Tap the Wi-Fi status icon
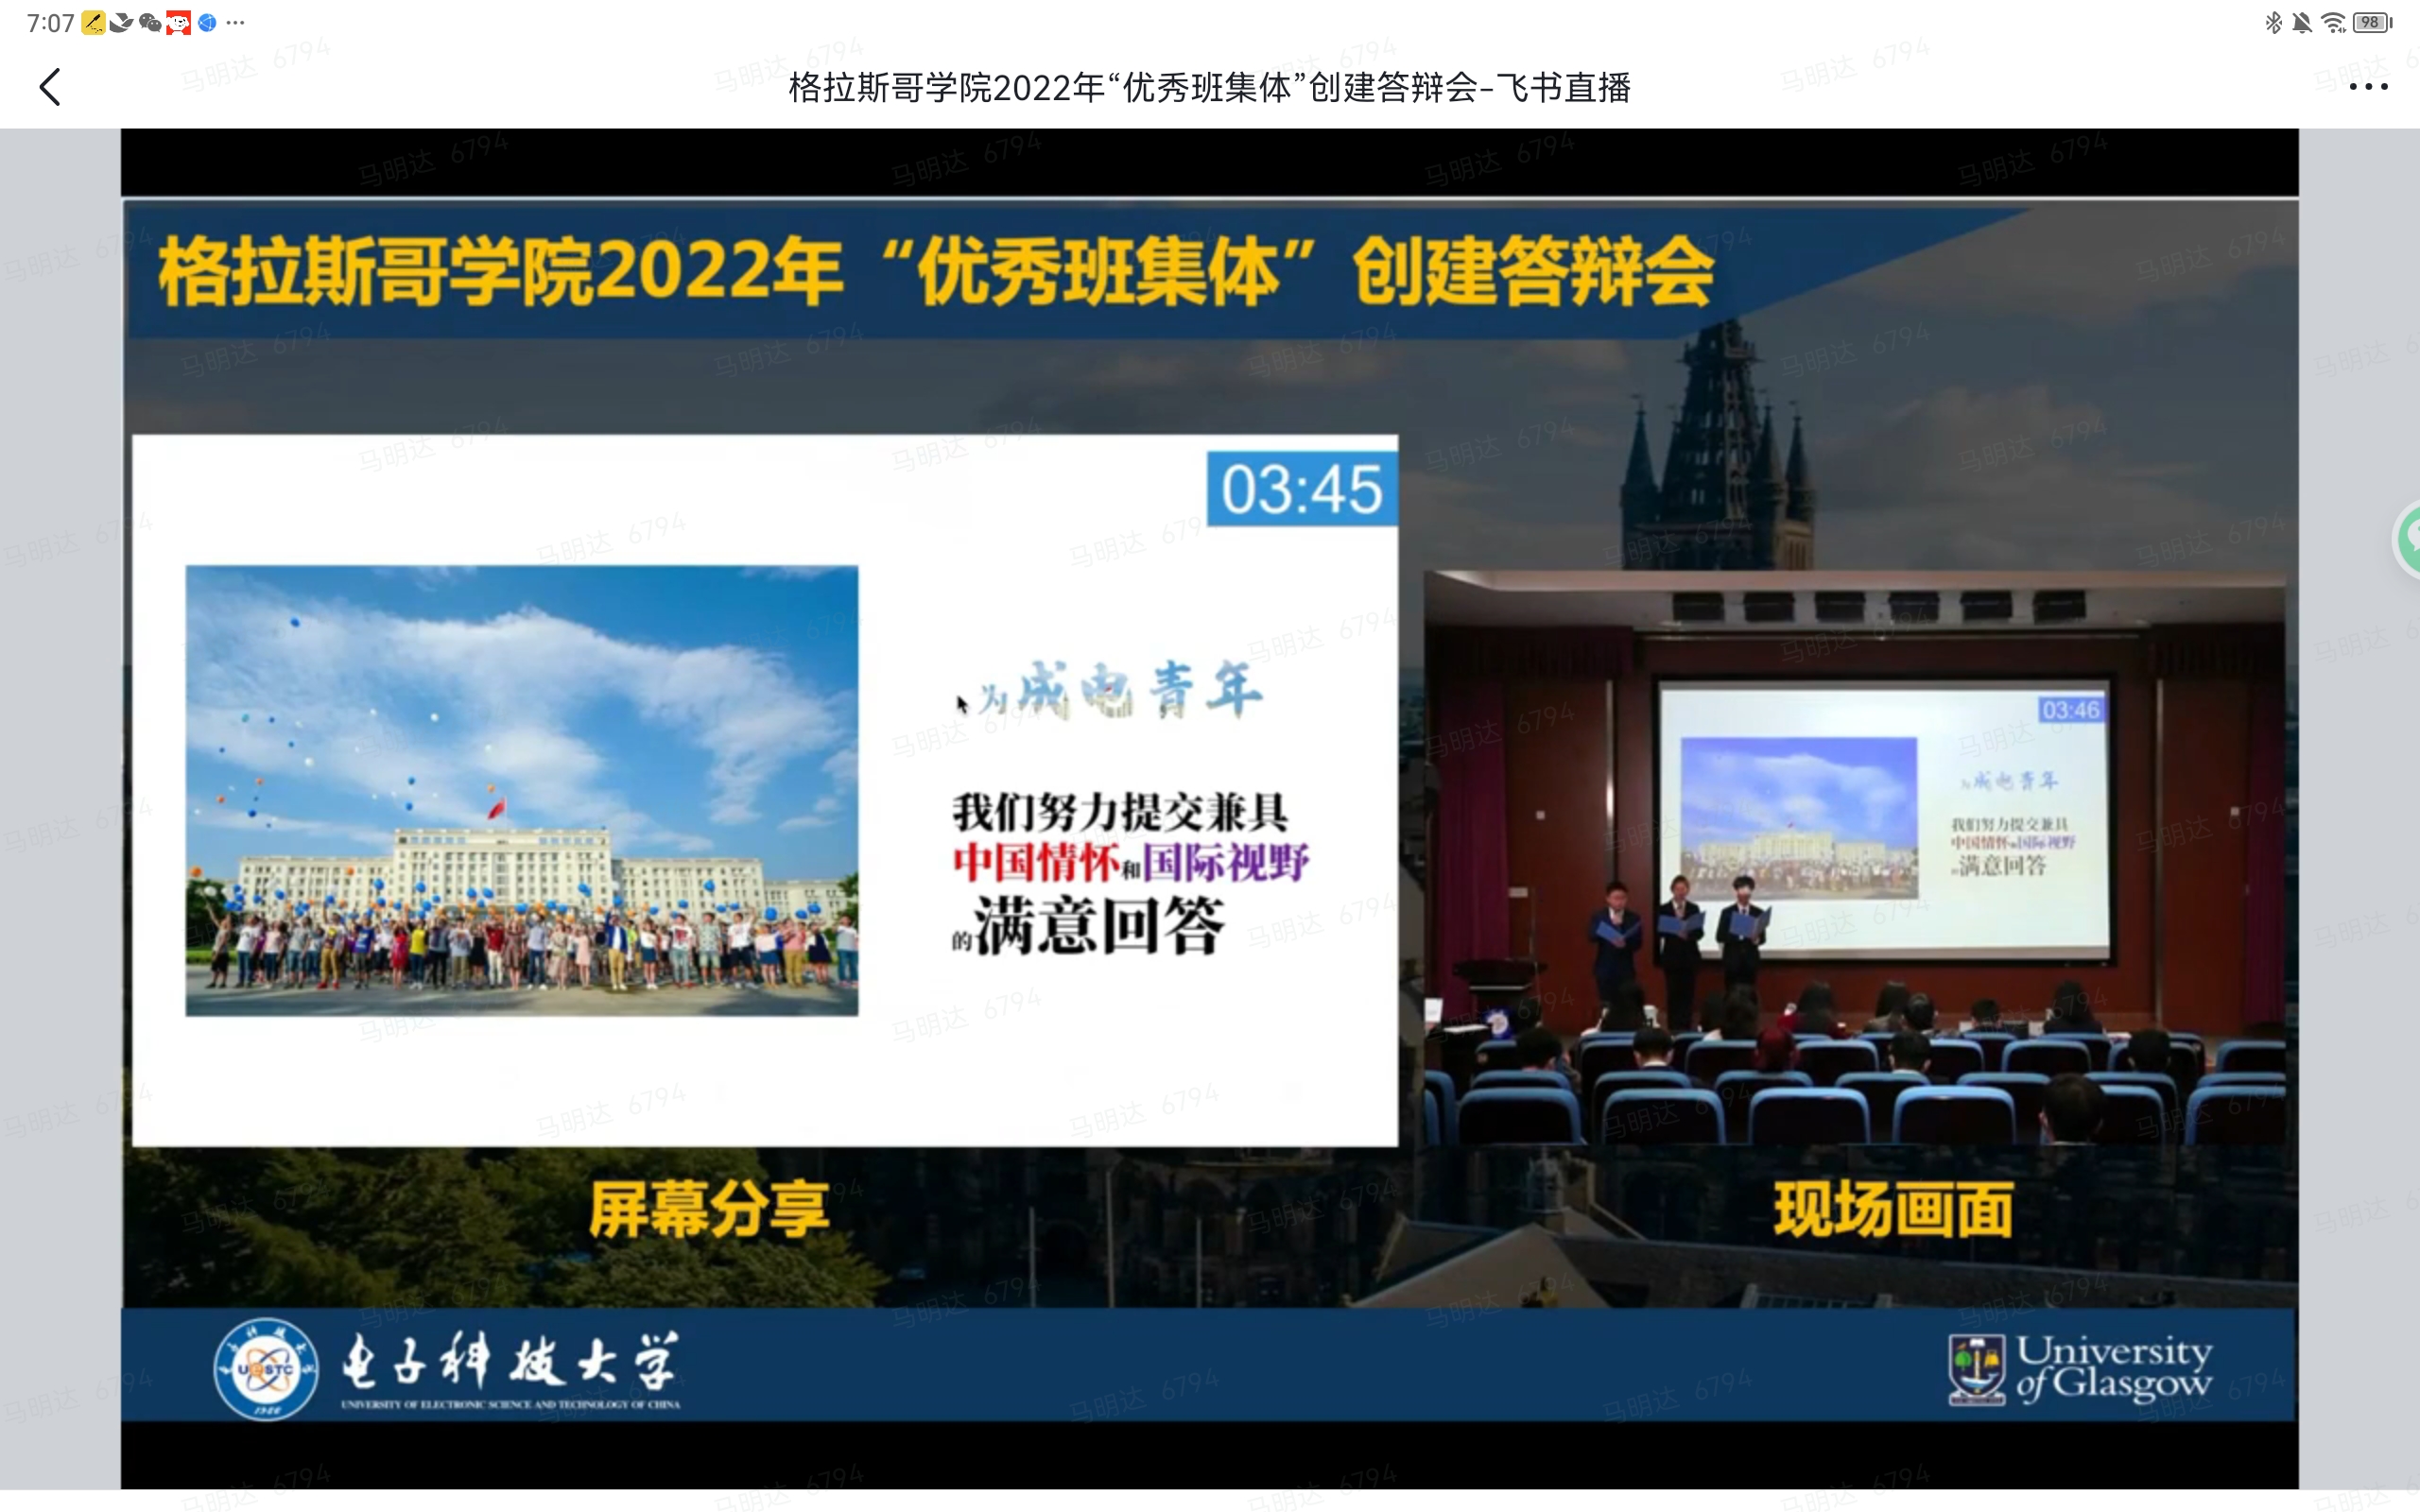This screenshot has width=2420, height=1512. pos(2333,22)
